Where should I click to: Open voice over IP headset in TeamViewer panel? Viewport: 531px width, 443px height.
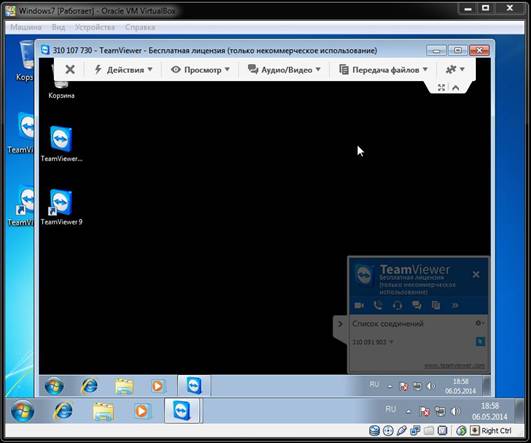click(x=397, y=305)
